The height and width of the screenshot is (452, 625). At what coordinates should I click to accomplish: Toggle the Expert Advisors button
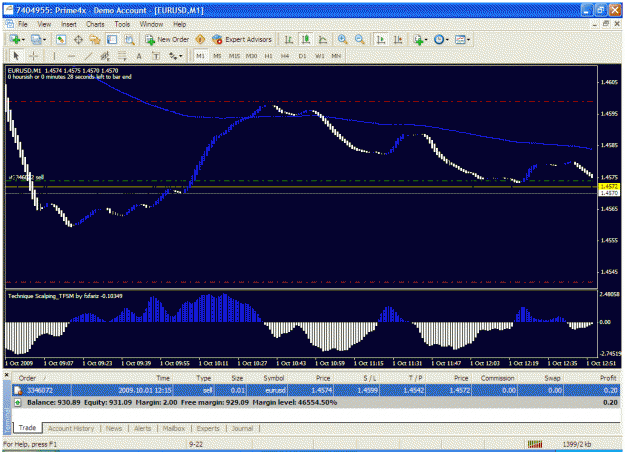[x=242, y=39]
